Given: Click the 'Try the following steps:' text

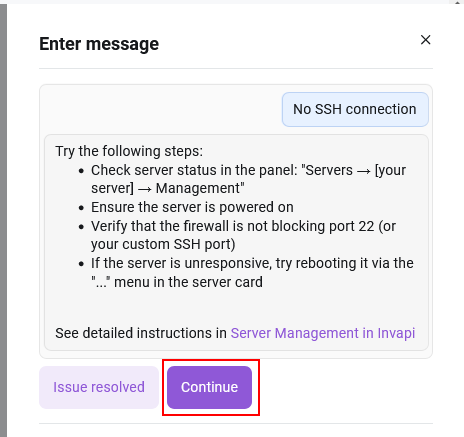Looking at the screenshot, I should [129, 151].
